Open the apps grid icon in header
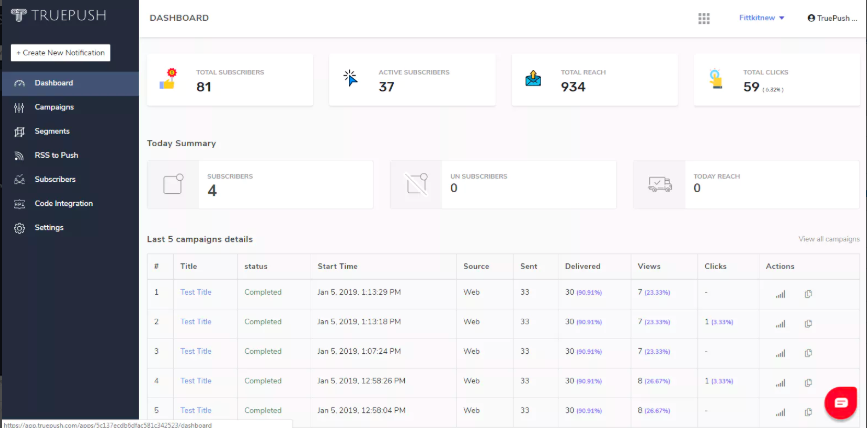 (x=703, y=19)
